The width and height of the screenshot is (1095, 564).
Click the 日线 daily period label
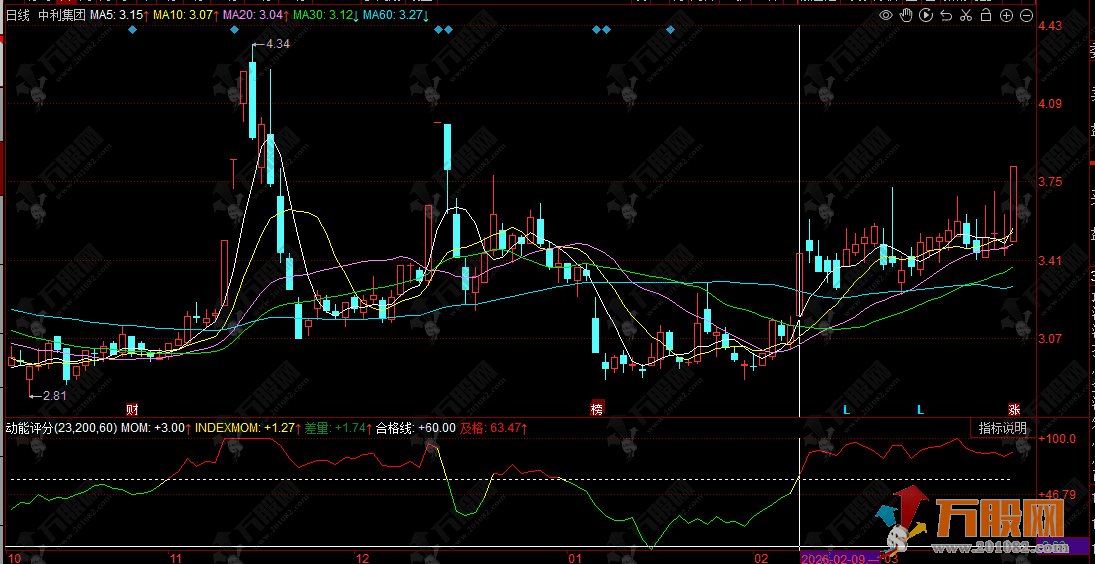(18, 16)
